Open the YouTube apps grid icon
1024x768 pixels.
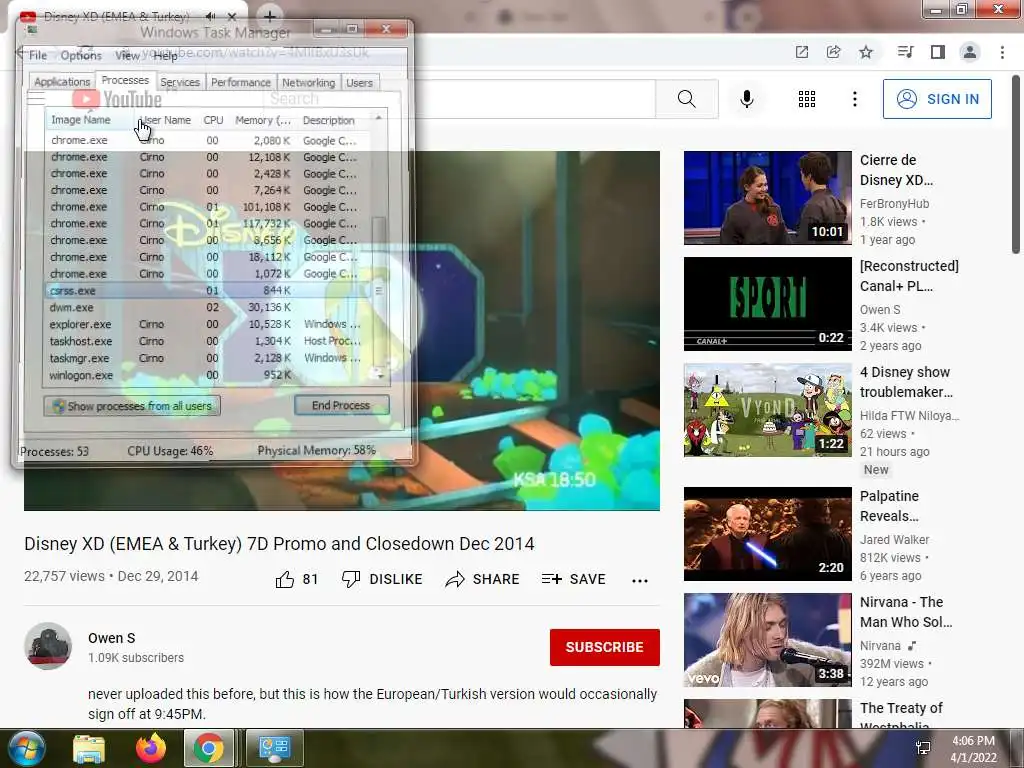(x=807, y=99)
